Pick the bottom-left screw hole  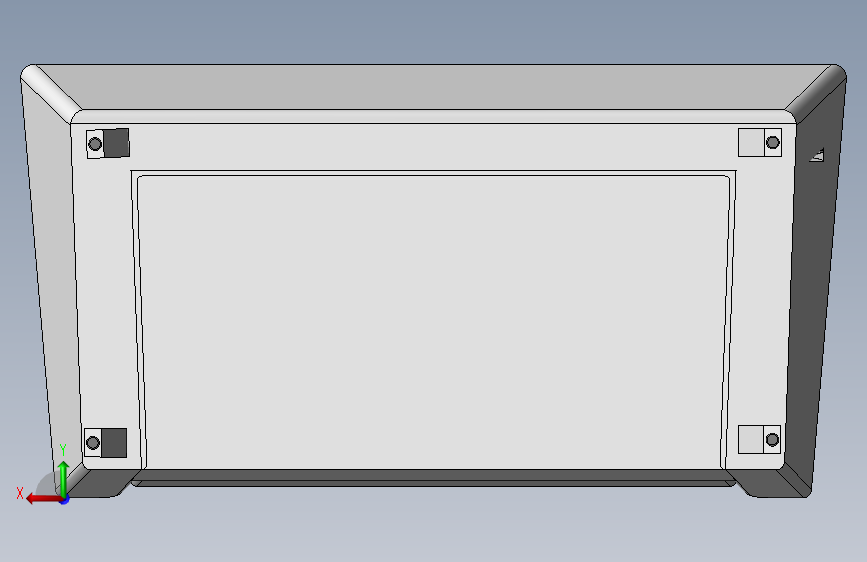point(93,443)
